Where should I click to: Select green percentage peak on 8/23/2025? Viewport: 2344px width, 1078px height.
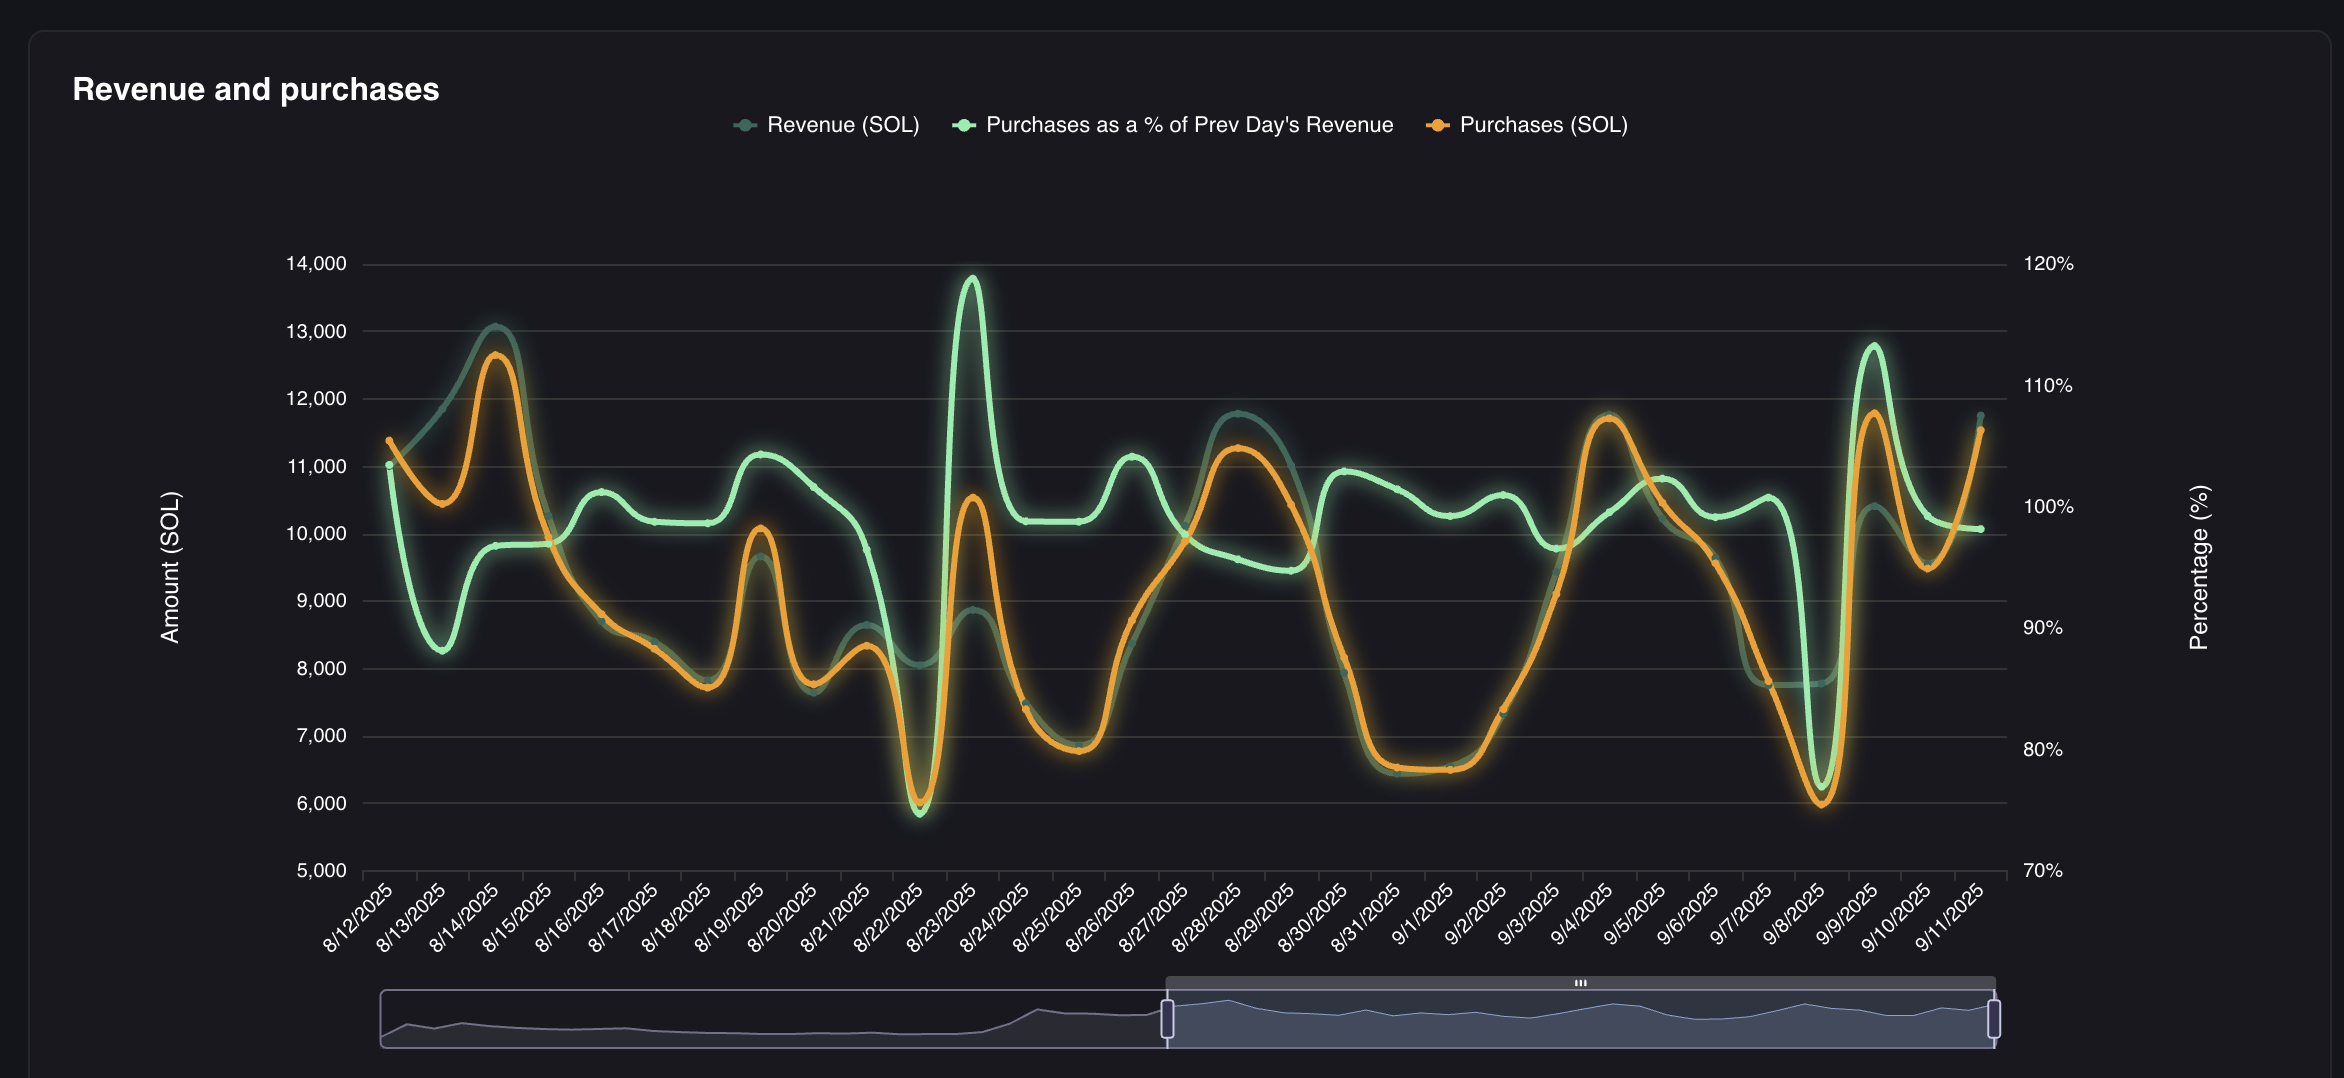tap(972, 279)
